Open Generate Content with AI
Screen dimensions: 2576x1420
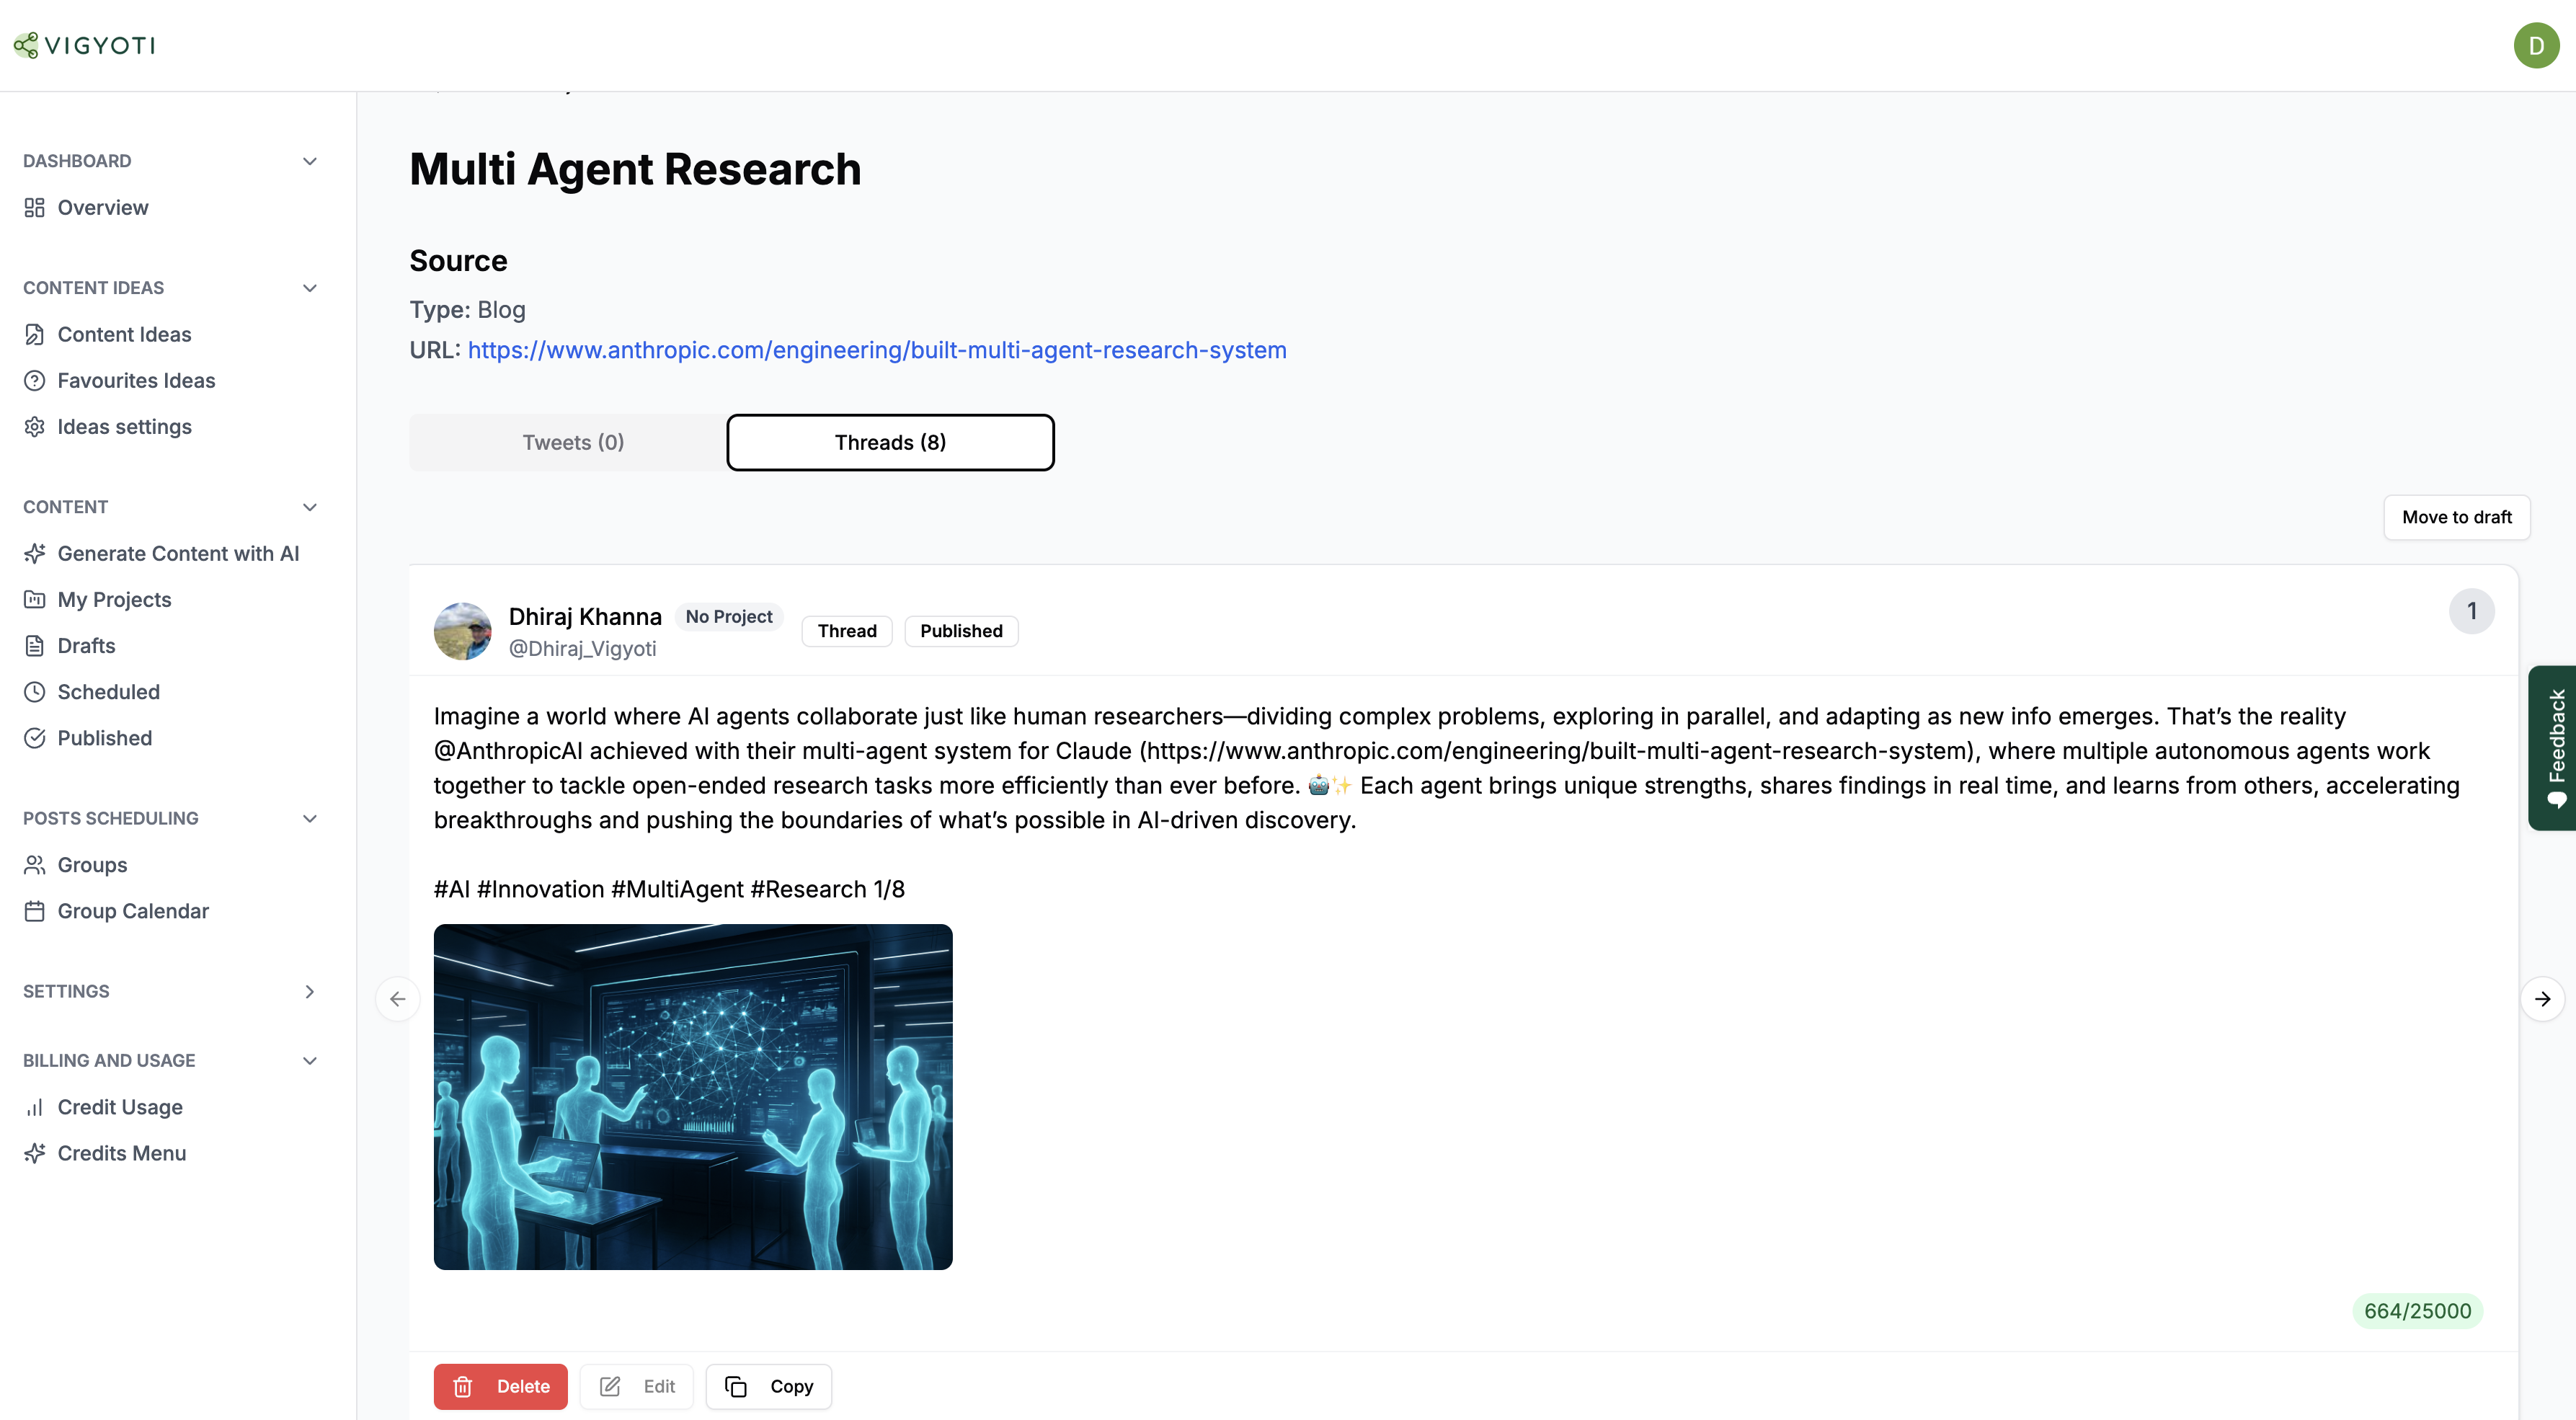coord(178,554)
